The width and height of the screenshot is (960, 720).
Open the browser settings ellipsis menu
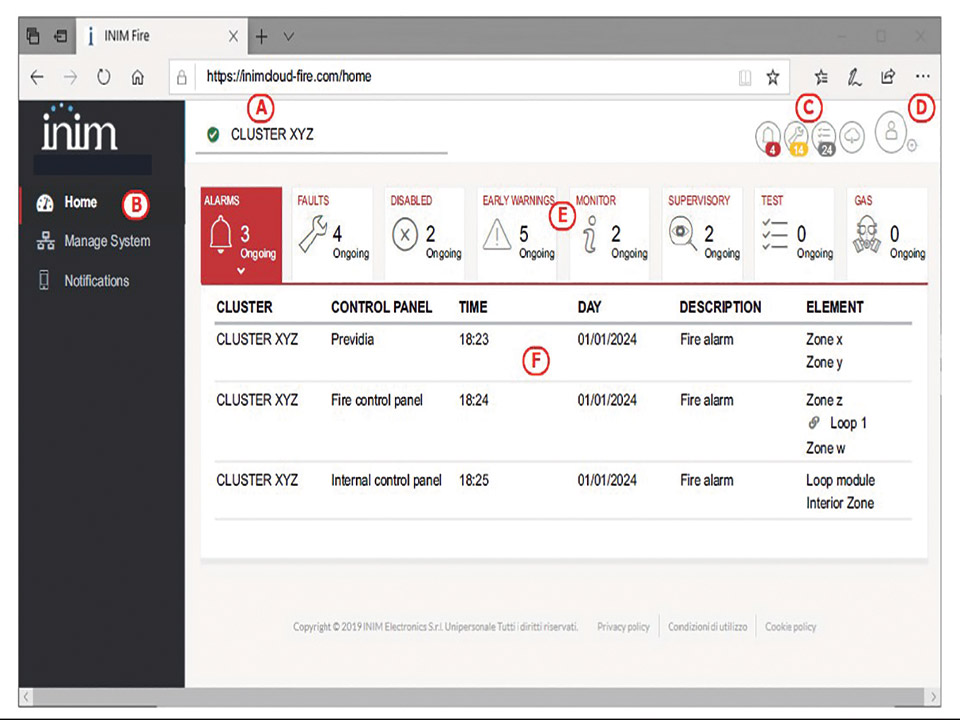922,77
